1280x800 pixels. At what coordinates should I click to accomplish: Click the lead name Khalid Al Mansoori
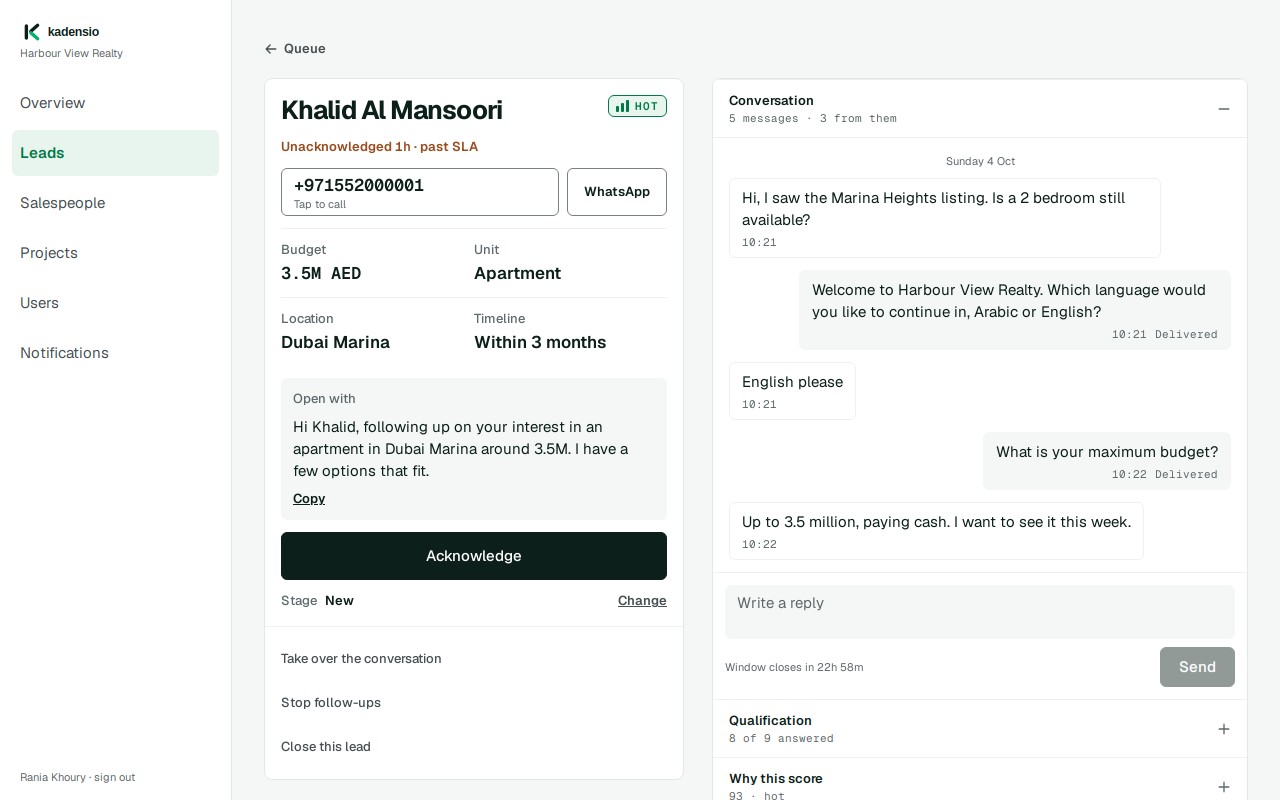point(392,110)
